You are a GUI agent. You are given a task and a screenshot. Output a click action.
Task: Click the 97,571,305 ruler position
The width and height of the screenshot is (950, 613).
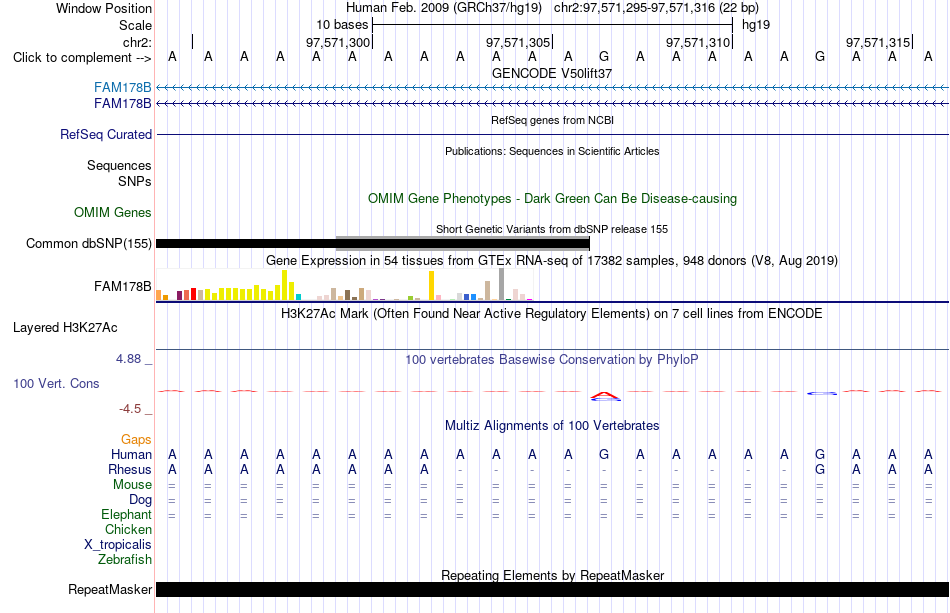518,42
